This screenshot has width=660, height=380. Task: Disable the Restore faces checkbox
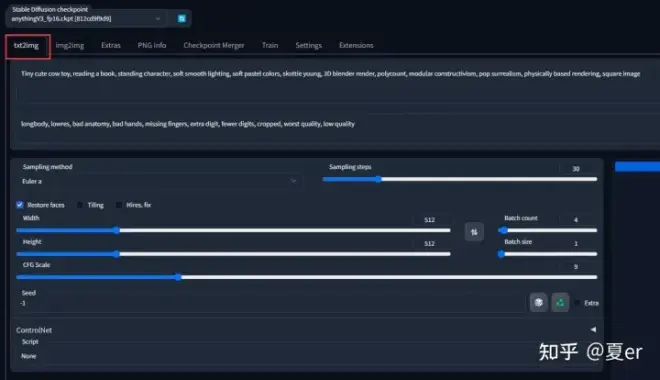pos(20,205)
